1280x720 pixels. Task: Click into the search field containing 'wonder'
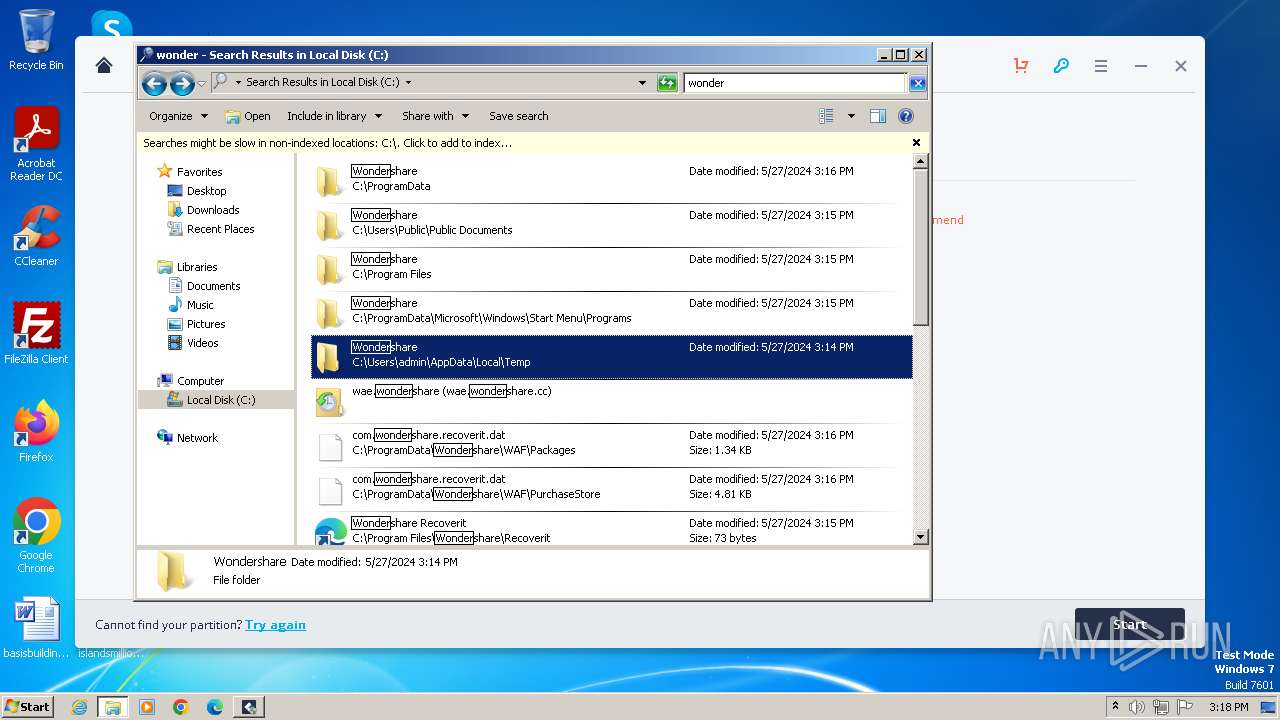(x=795, y=83)
